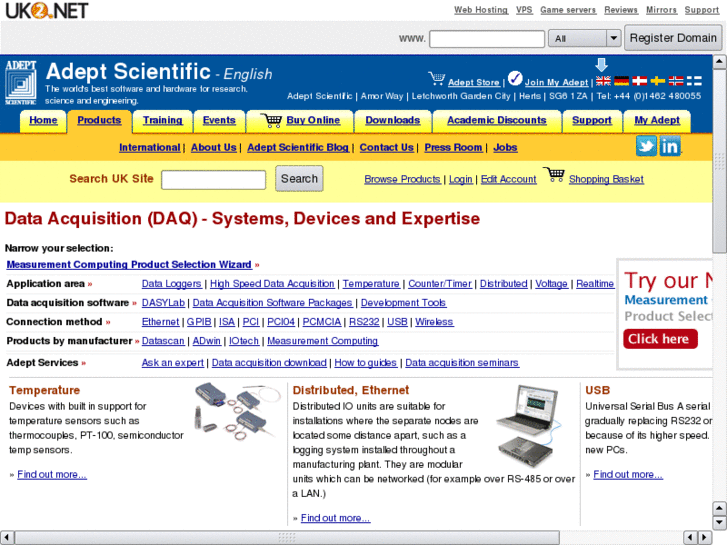
Task: Open the Ethernet connection method link
Action: pyautogui.click(x=160, y=321)
